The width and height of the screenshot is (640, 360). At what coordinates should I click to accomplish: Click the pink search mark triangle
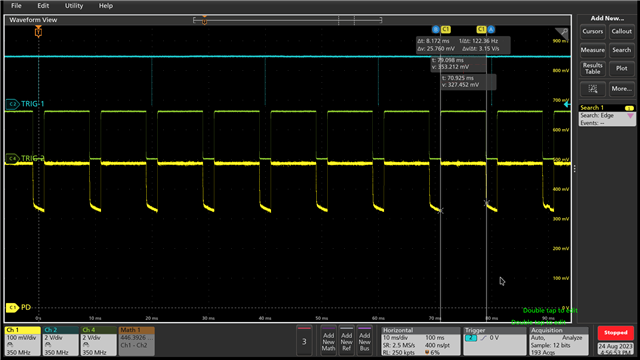630,116
